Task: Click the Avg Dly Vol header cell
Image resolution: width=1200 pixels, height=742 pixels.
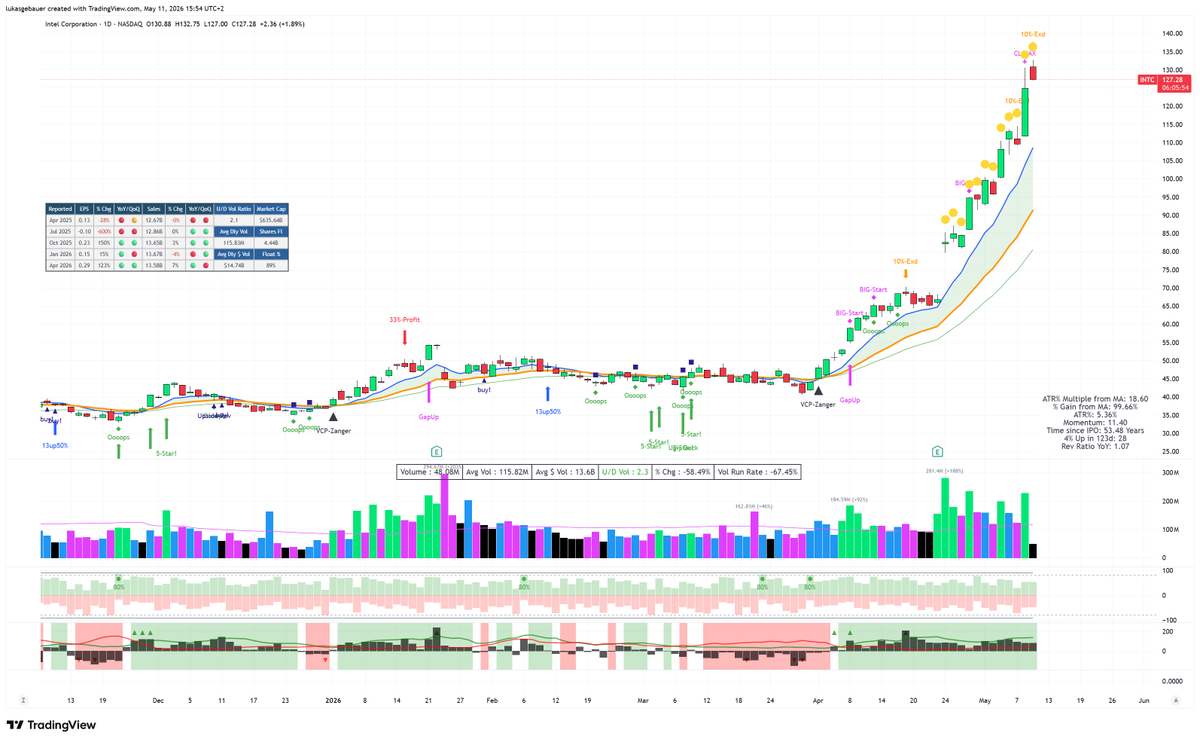Action: click(x=235, y=231)
